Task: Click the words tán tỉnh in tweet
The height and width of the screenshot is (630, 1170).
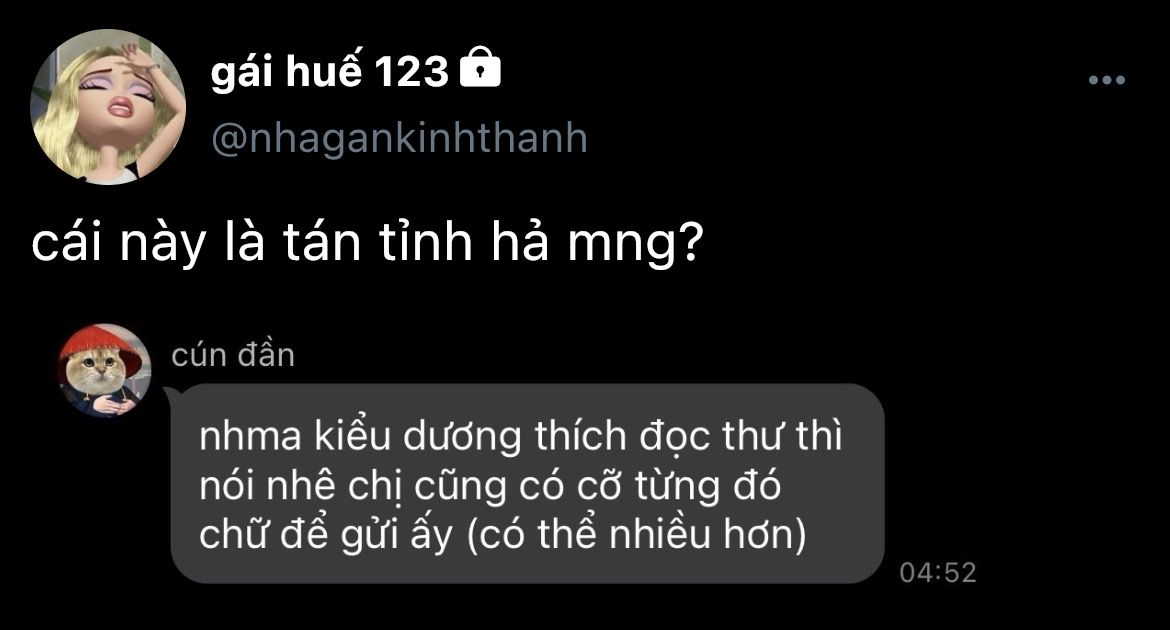Action: point(378,242)
